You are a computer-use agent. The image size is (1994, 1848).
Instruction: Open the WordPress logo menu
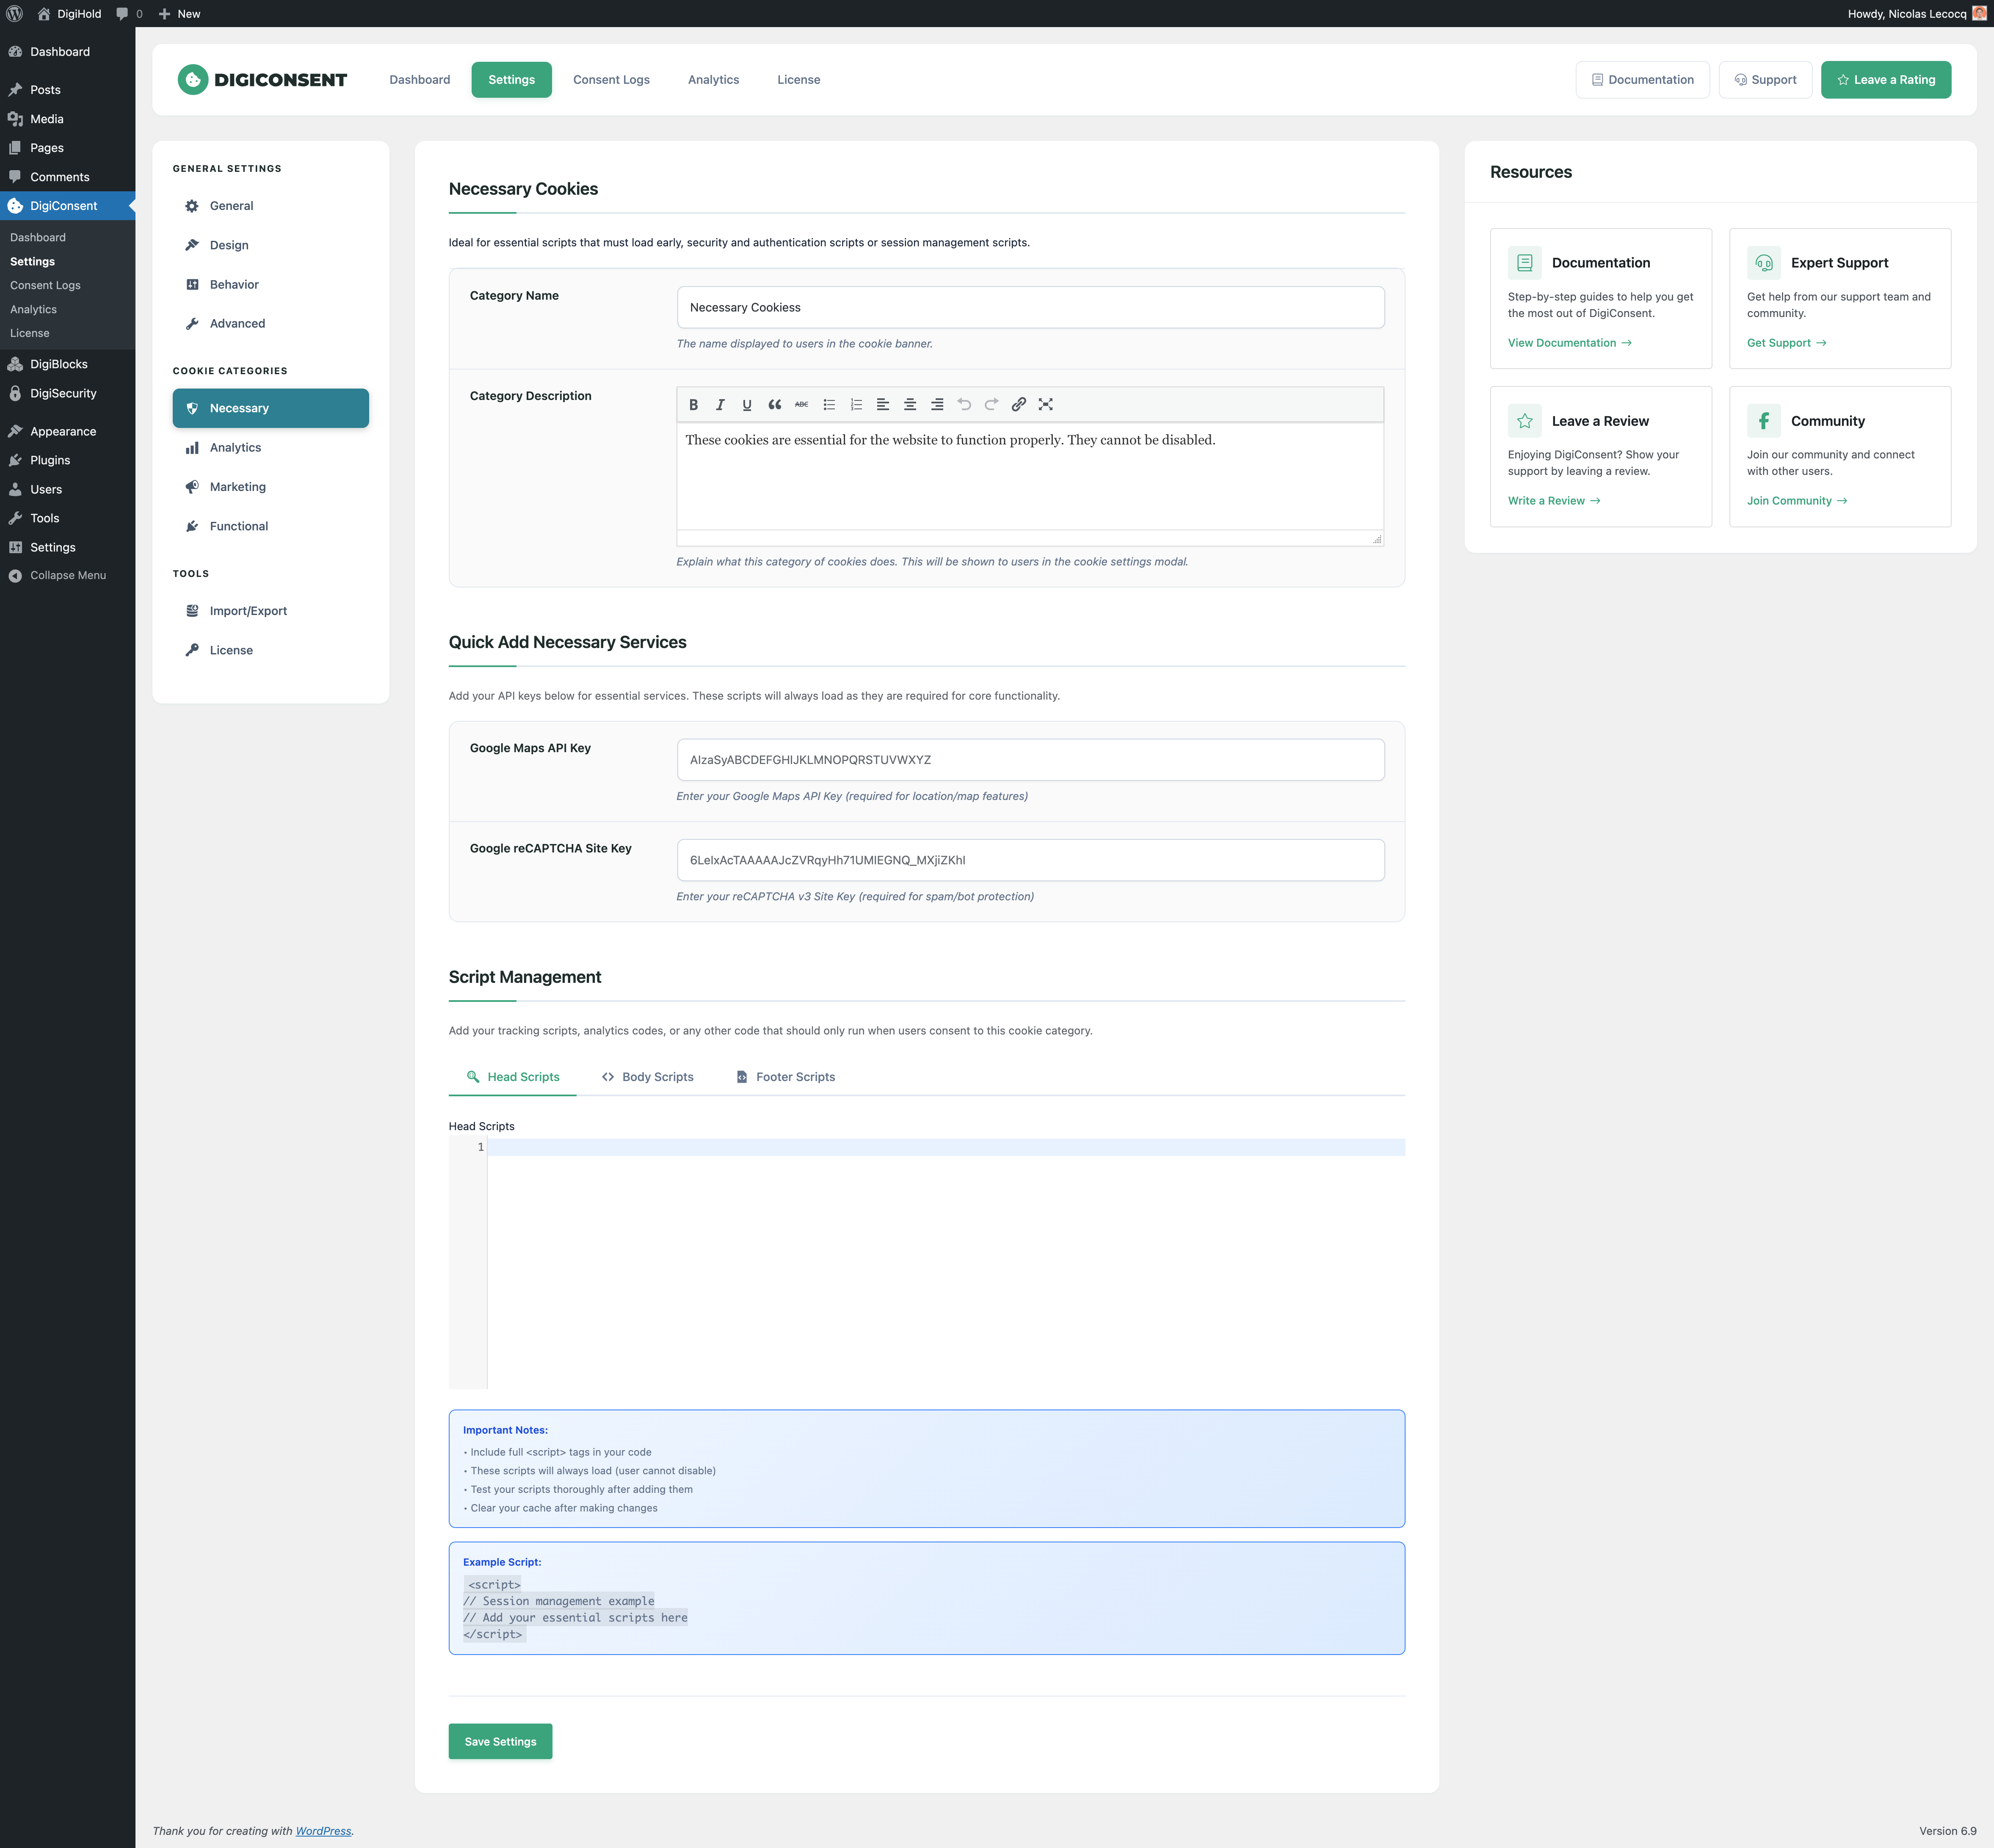point(15,14)
